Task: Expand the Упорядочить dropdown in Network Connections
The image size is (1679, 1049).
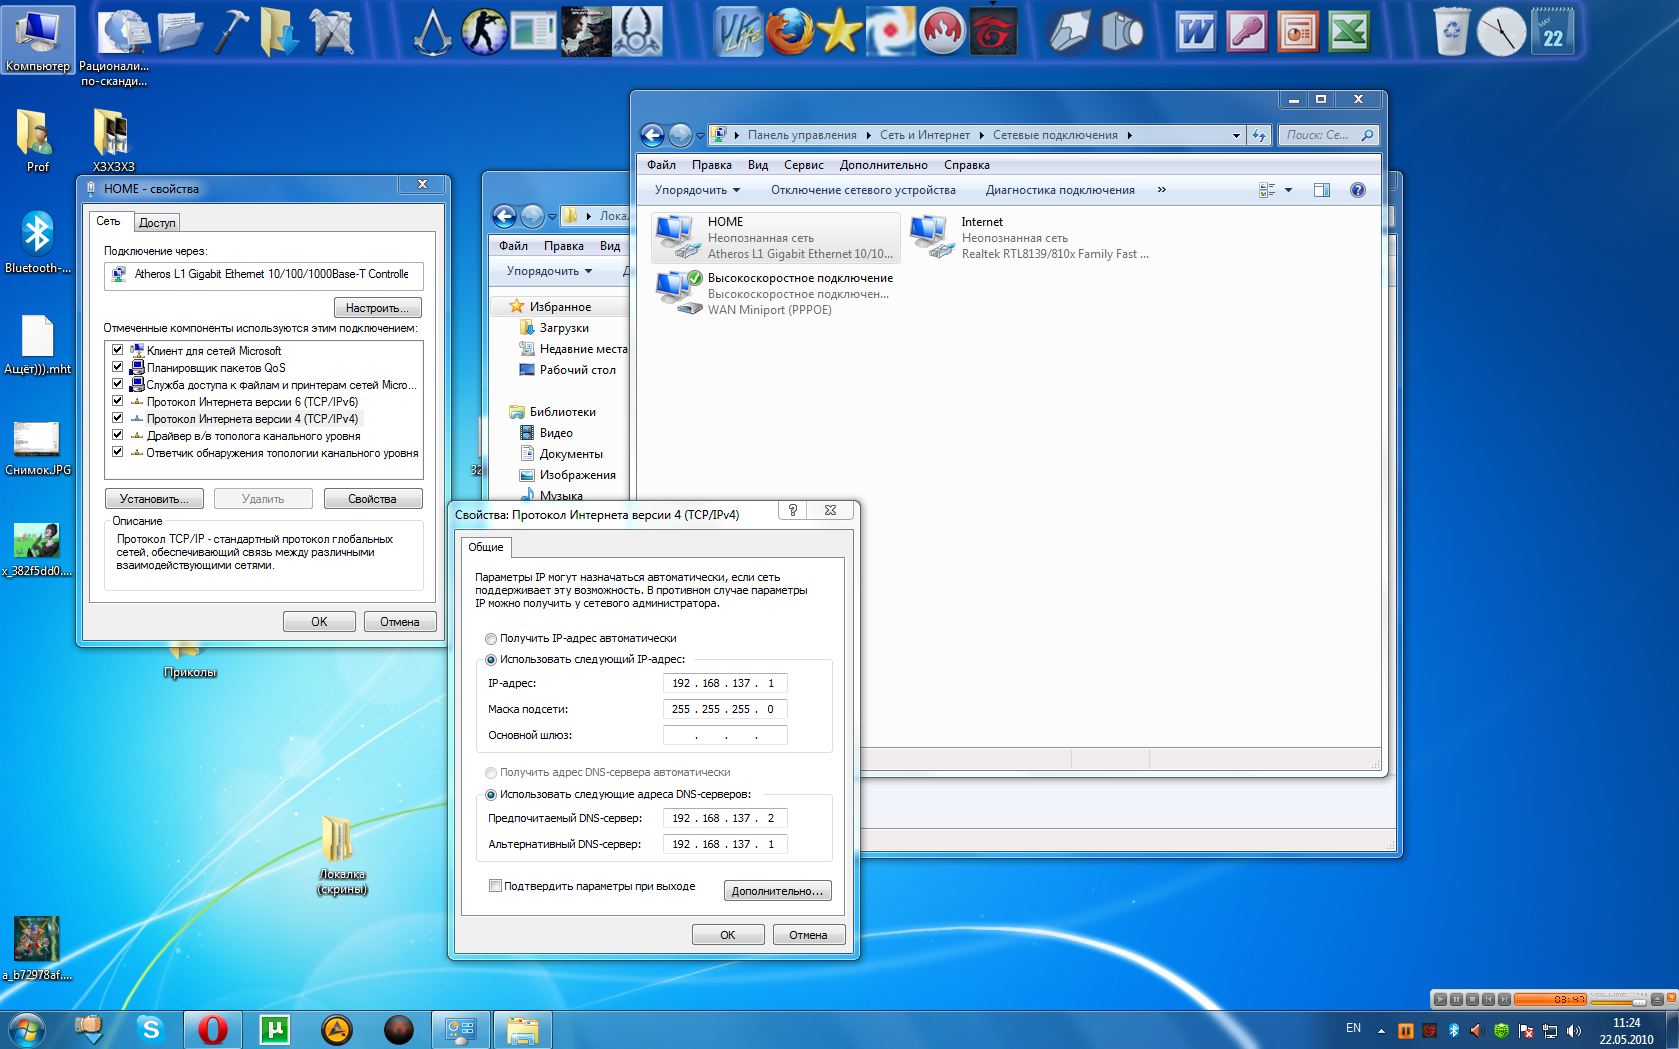Action: point(697,190)
